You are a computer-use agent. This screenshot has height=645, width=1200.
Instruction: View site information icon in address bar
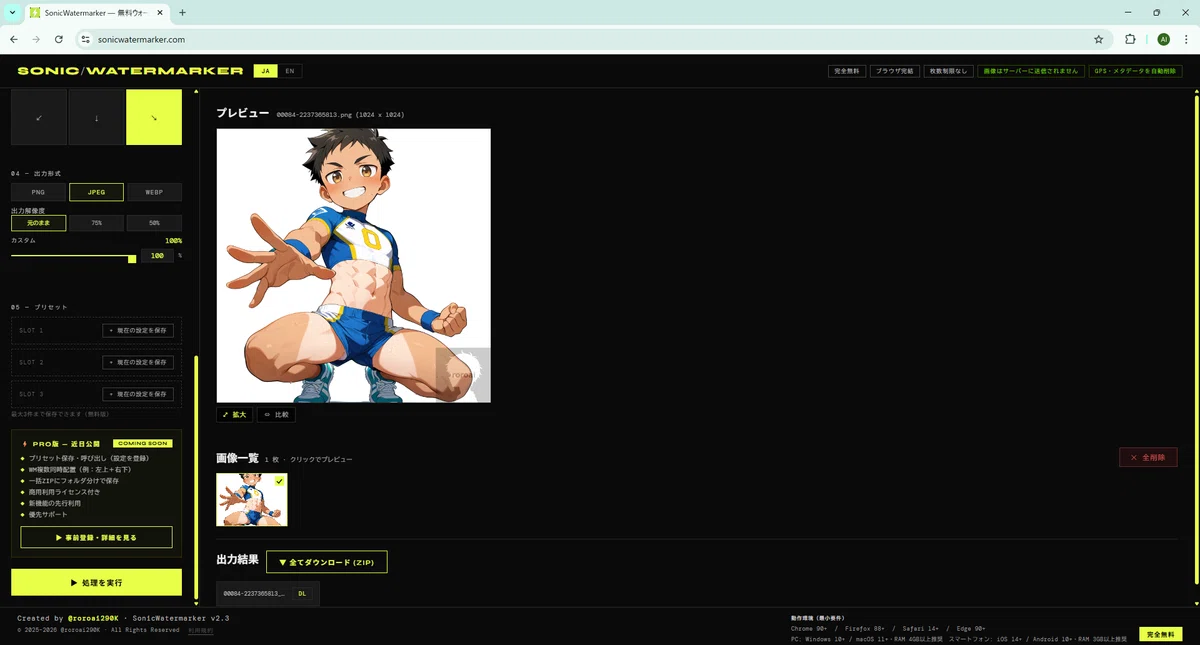click(x=85, y=39)
